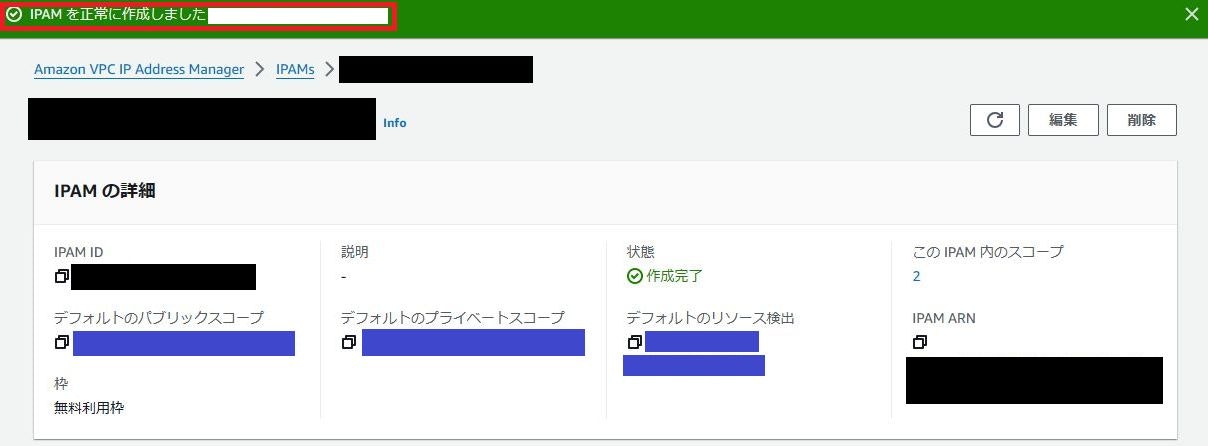Screen dimensions: 1208x446
Task: Copy the default private scope ID
Action: 348,342
